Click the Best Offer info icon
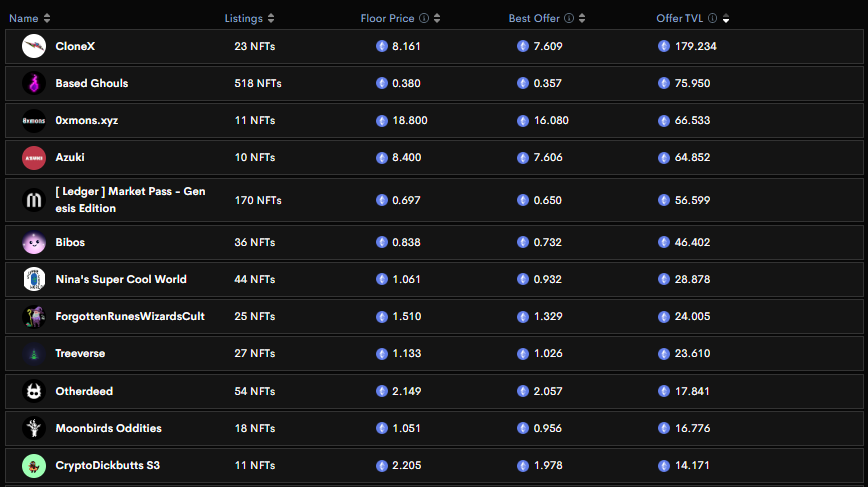This screenshot has height=487, width=868. tap(569, 18)
